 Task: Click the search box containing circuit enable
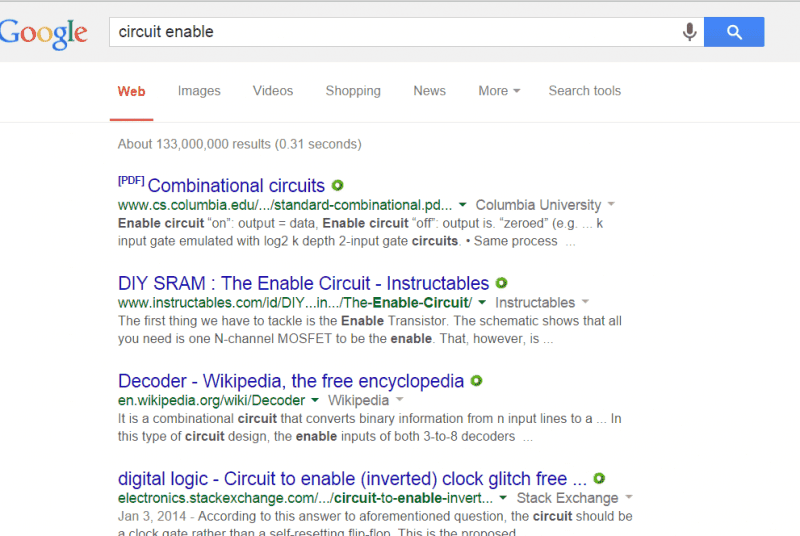[x=390, y=32]
